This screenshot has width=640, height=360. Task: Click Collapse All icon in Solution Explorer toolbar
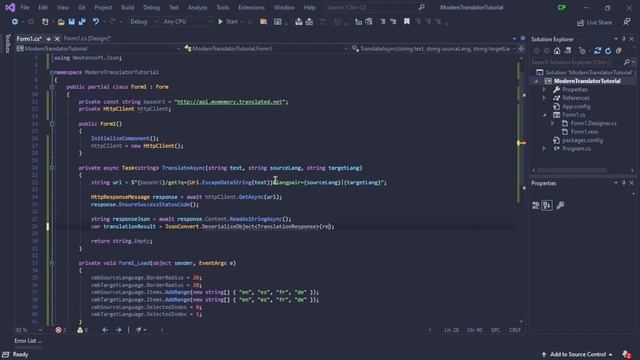pyautogui.click(x=619, y=51)
